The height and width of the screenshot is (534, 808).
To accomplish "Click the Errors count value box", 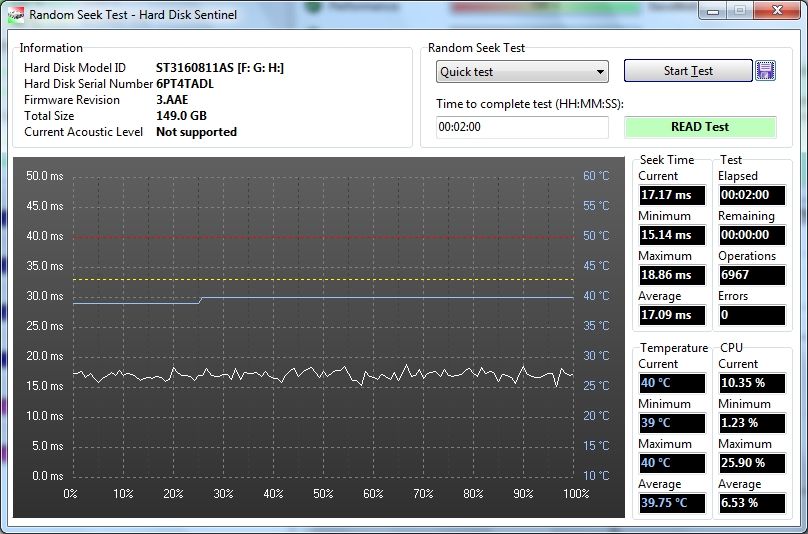I will (x=751, y=315).
